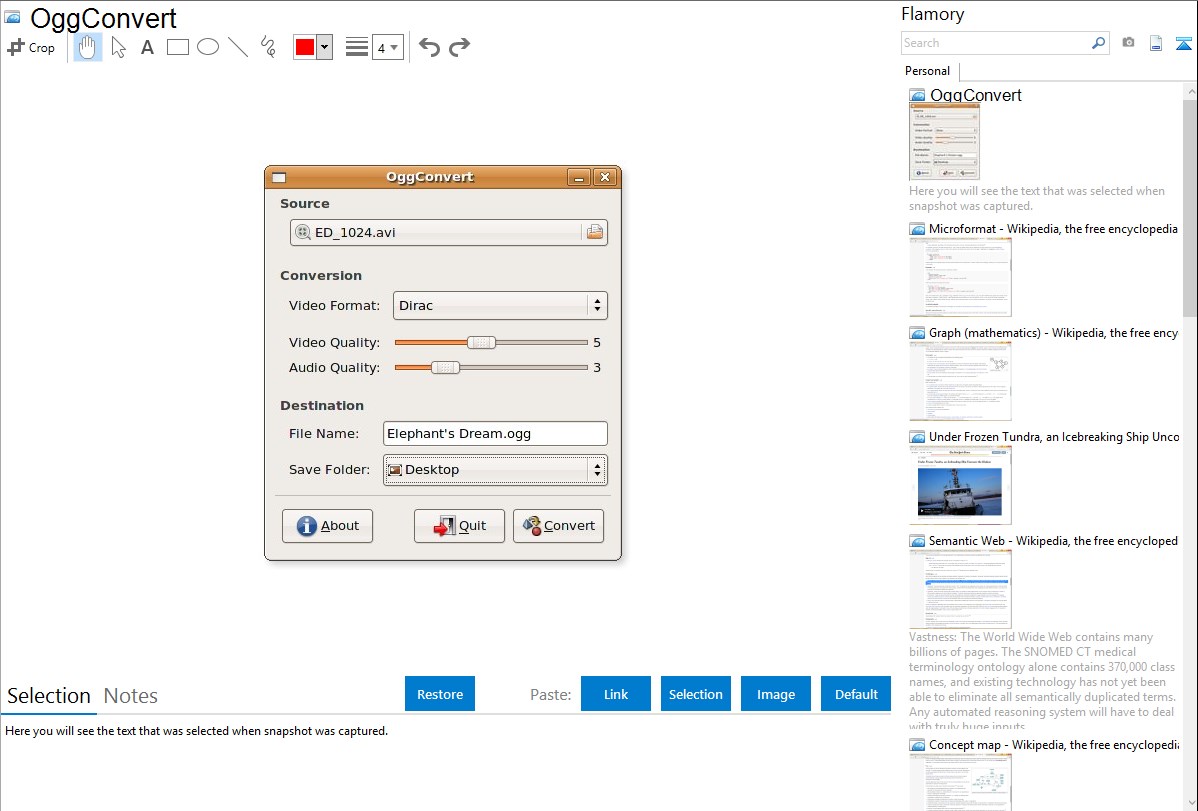Image resolution: width=1198 pixels, height=811 pixels.
Task: Click the folder browse icon in Source
Action: [x=594, y=232]
